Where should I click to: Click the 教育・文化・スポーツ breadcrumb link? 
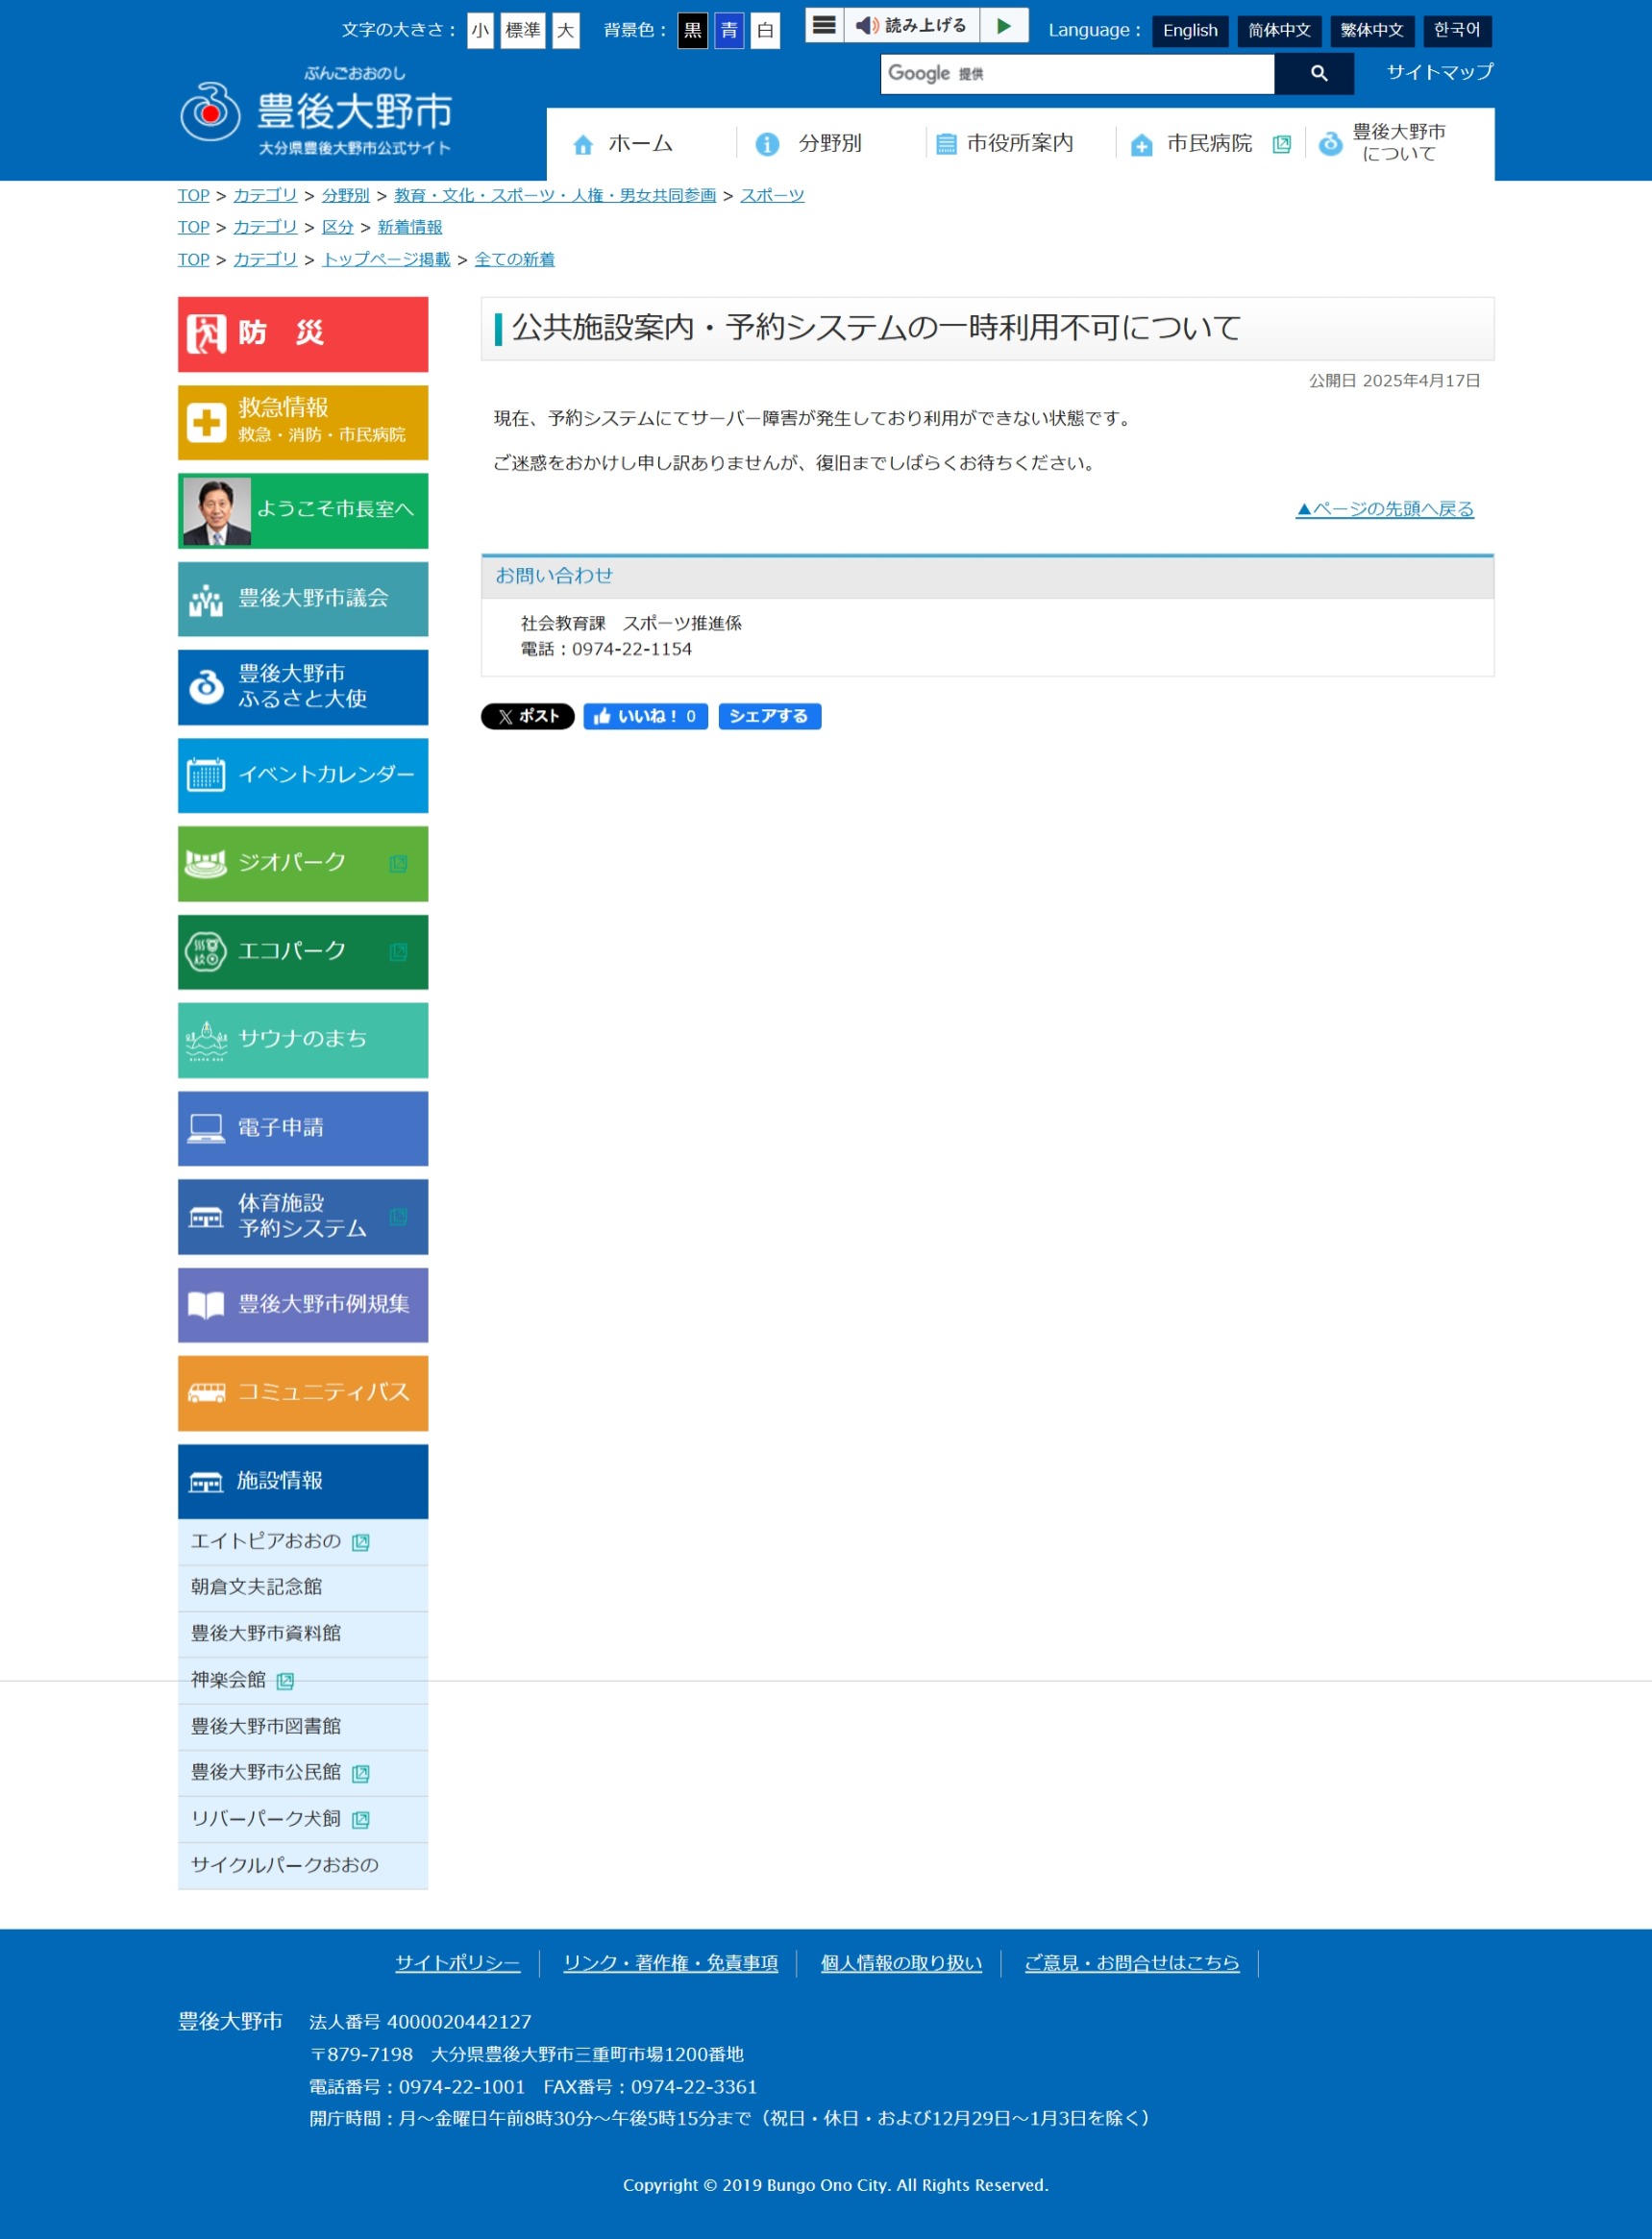pyautogui.click(x=556, y=196)
